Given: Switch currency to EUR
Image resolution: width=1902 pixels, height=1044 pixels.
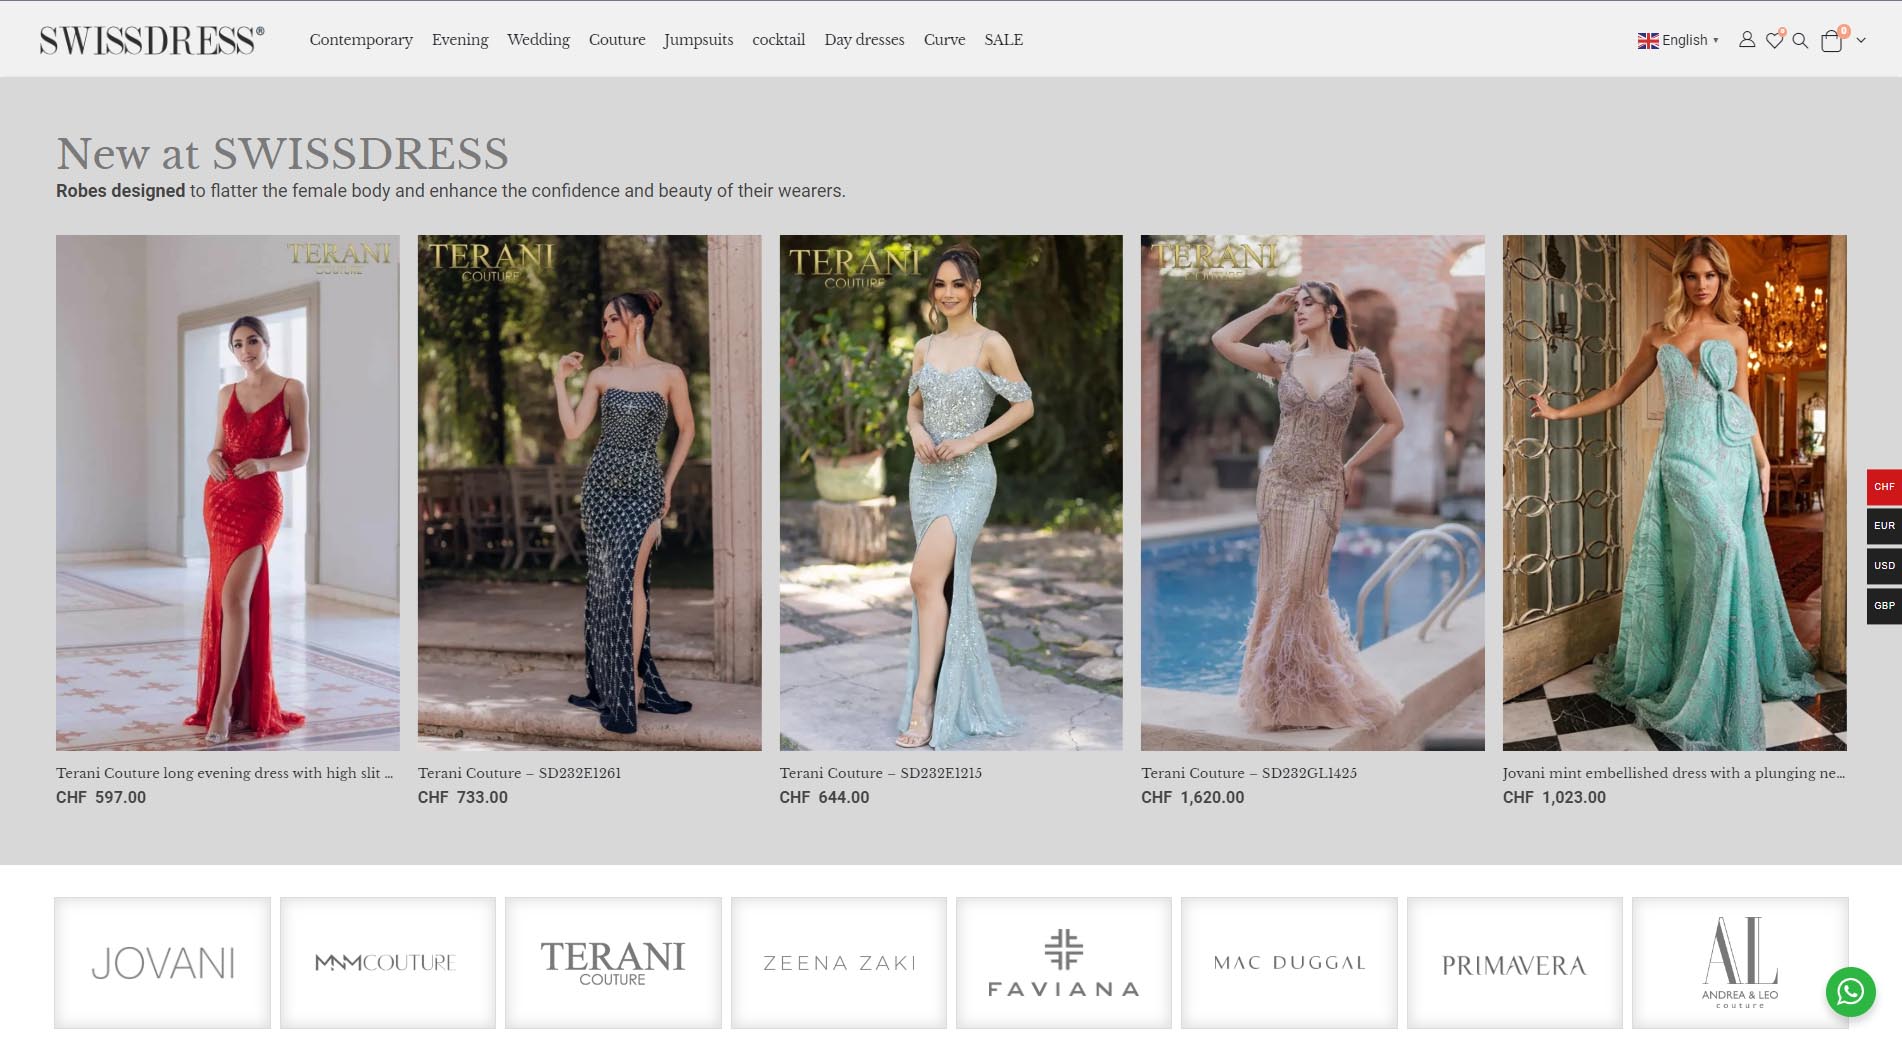Looking at the screenshot, I should (1884, 526).
